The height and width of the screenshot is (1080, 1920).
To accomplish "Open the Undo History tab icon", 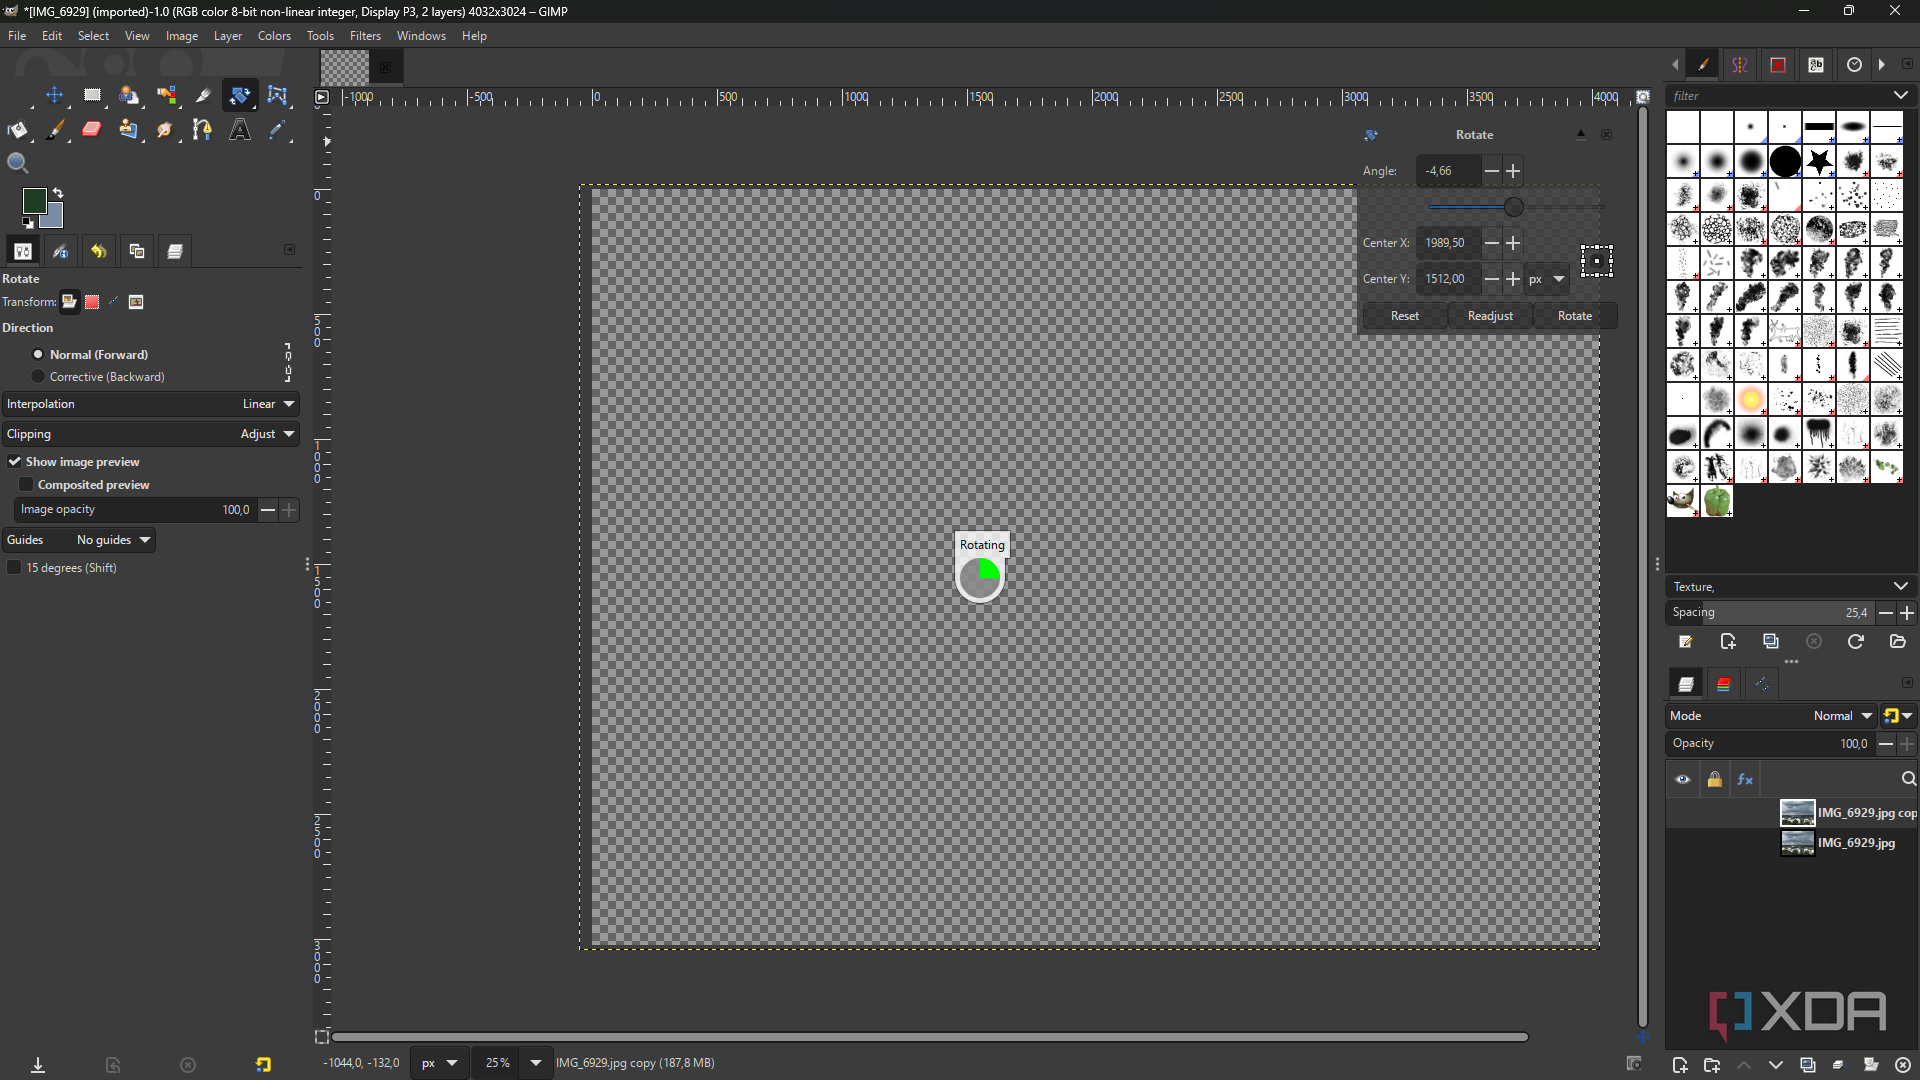I will [x=98, y=252].
